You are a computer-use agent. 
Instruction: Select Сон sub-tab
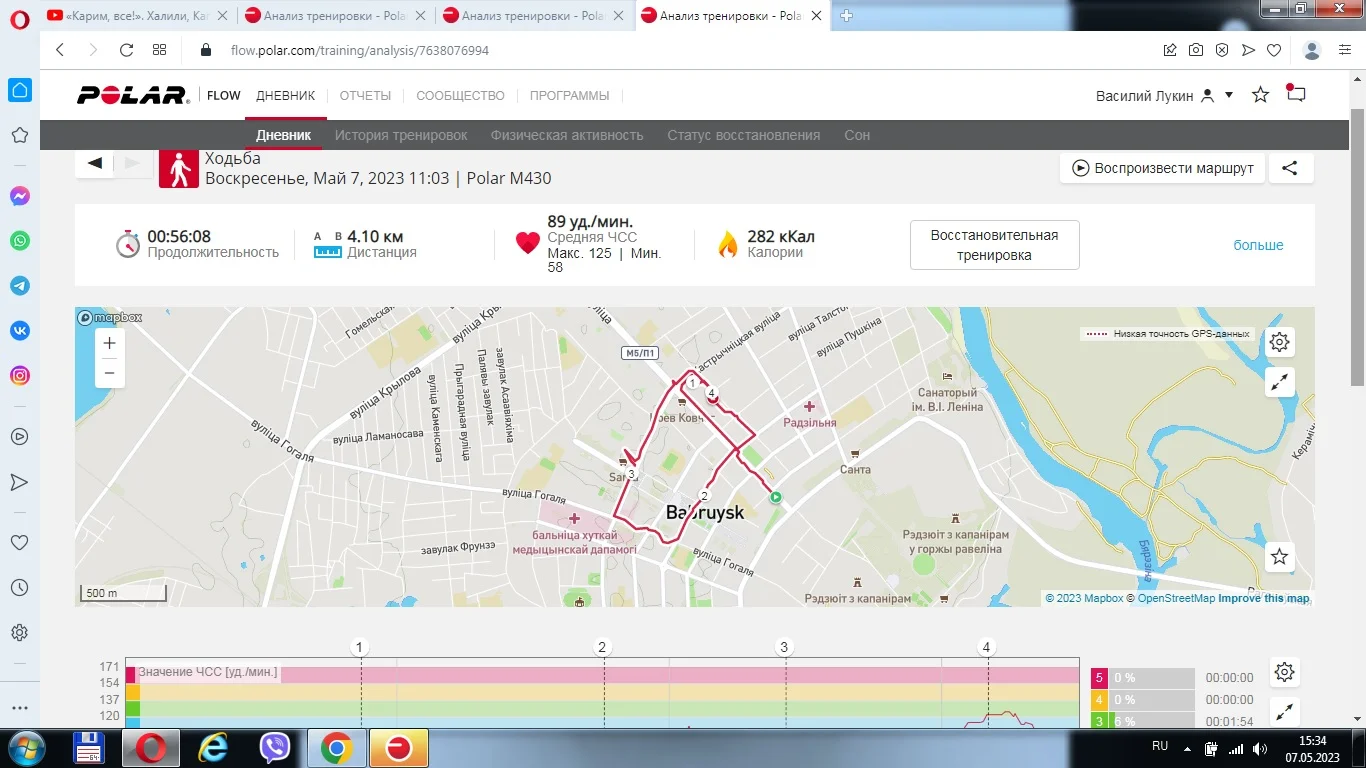[857, 135]
